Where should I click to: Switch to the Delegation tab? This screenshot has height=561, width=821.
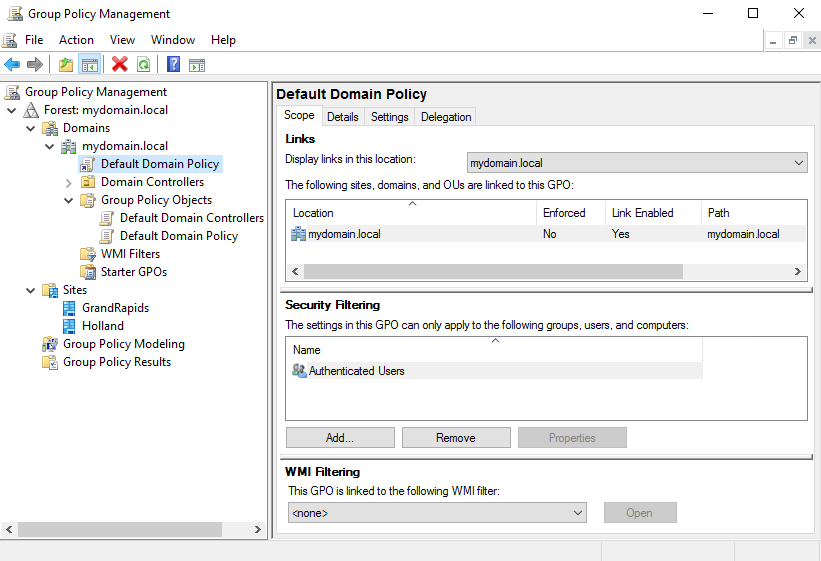click(445, 117)
